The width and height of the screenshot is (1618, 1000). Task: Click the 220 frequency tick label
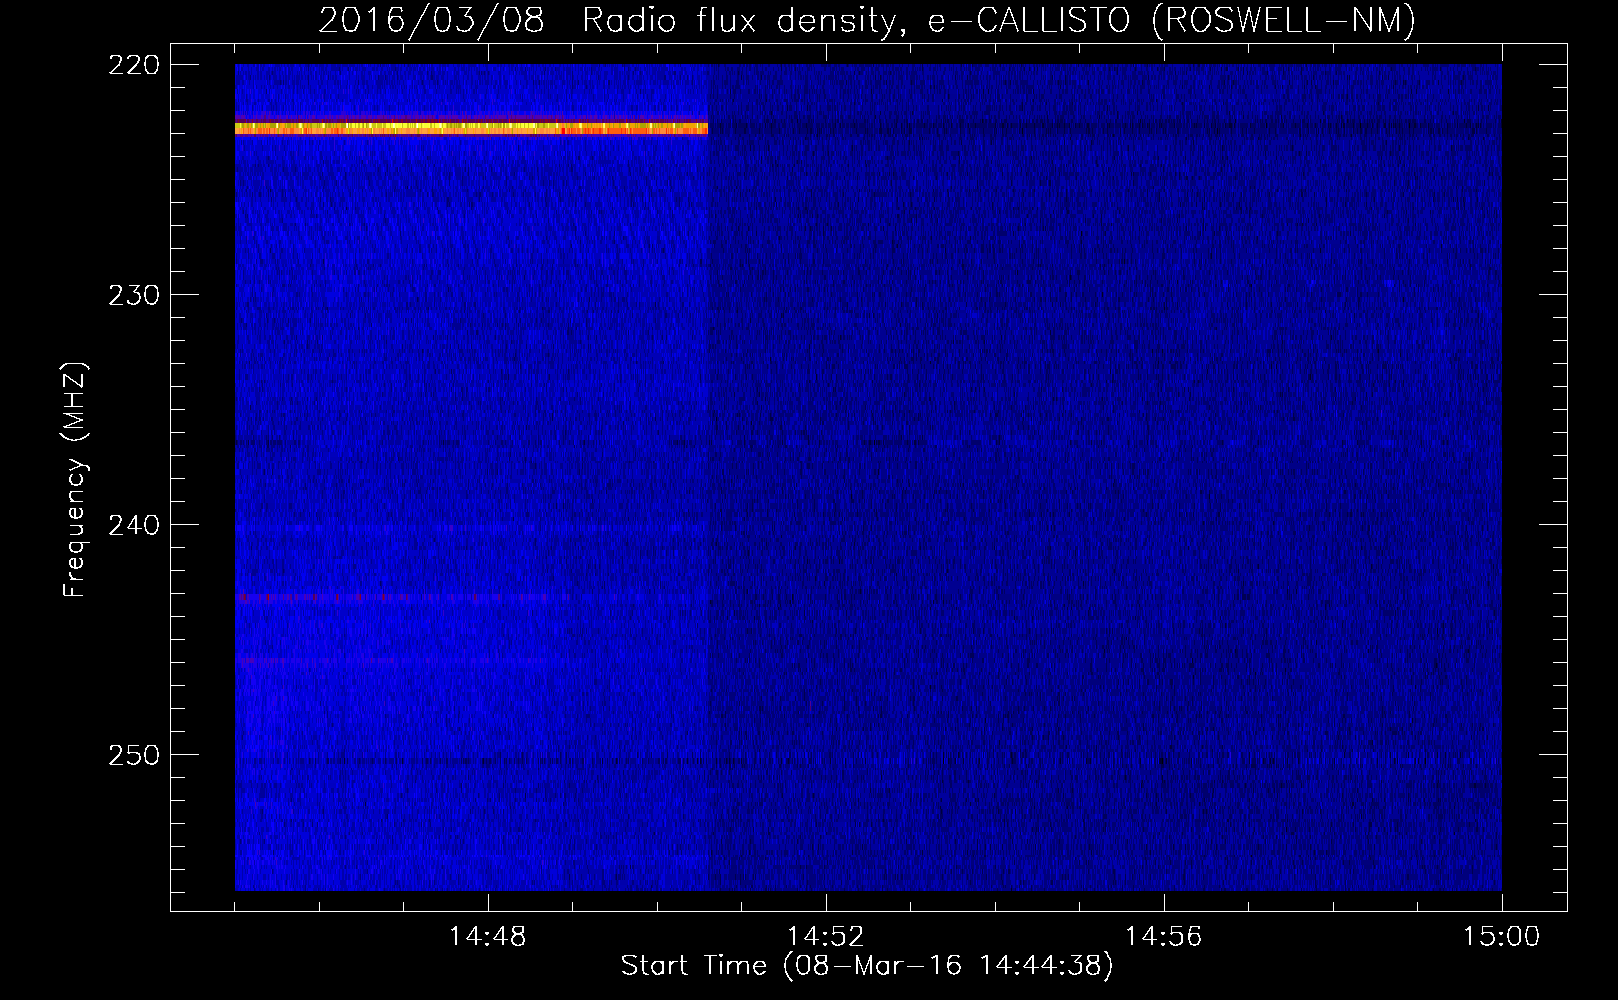click(133, 65)
